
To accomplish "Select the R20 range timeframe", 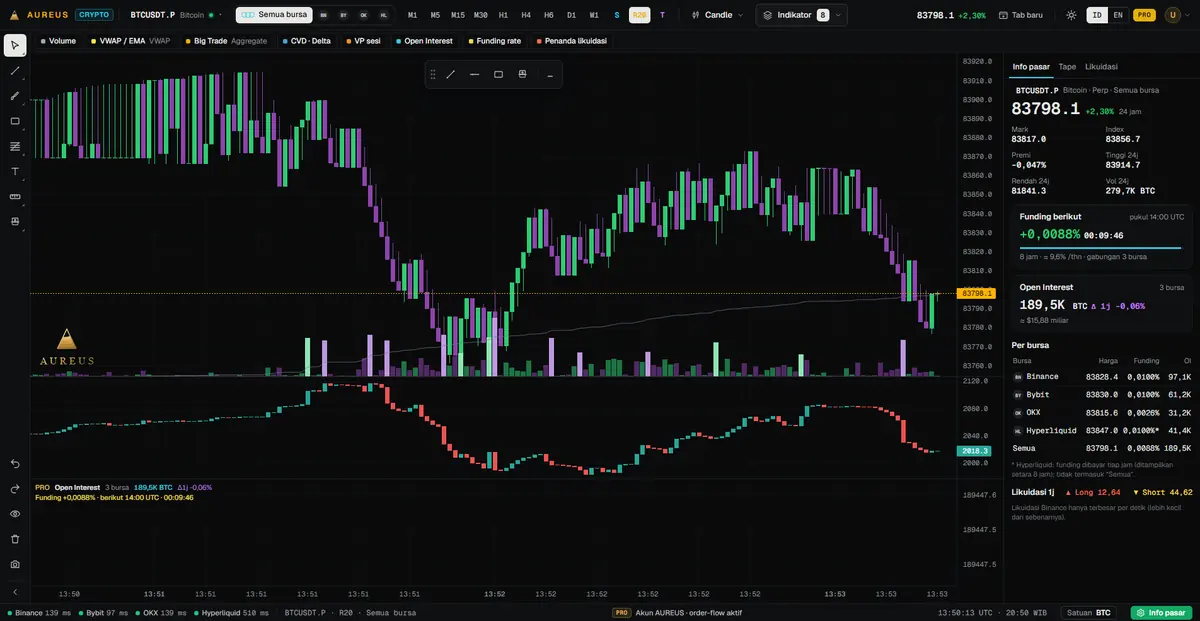I will click(640, 15).
